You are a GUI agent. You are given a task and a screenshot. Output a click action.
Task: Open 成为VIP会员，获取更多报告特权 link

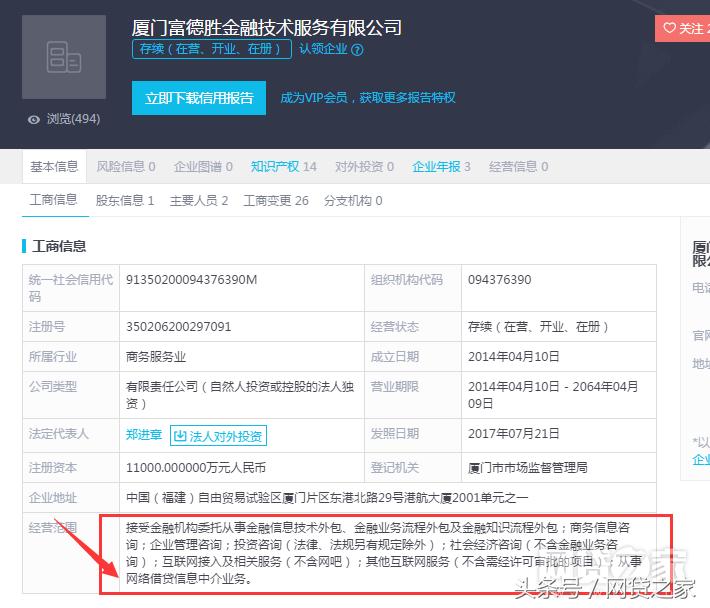click(x=368, y=98)
